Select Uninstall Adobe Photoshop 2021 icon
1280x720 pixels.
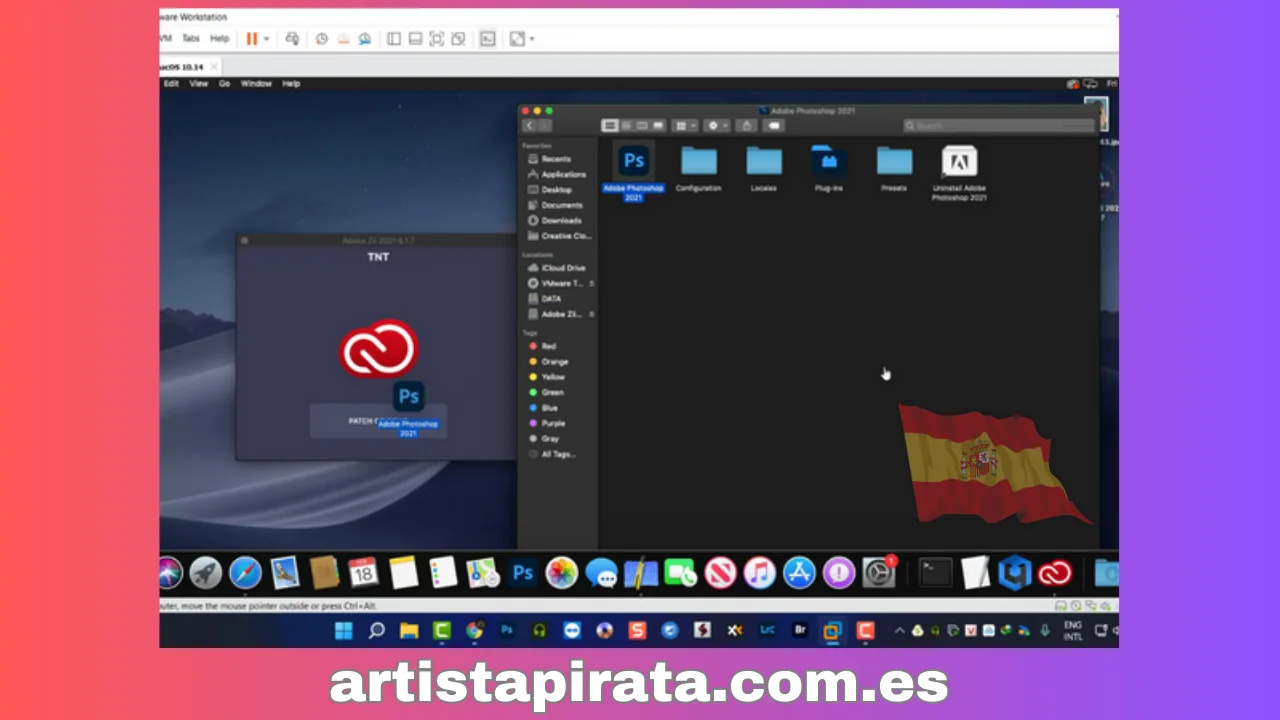959,161
